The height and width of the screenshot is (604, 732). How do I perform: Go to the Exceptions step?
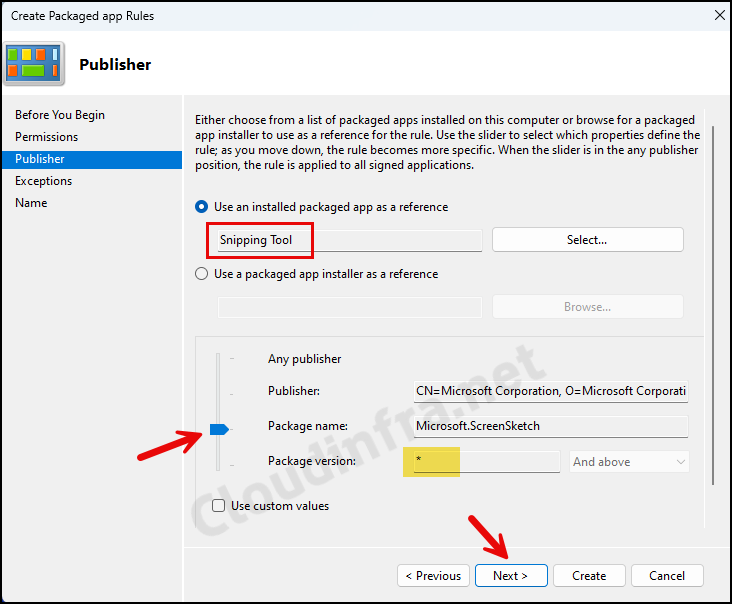pos(43,181)
